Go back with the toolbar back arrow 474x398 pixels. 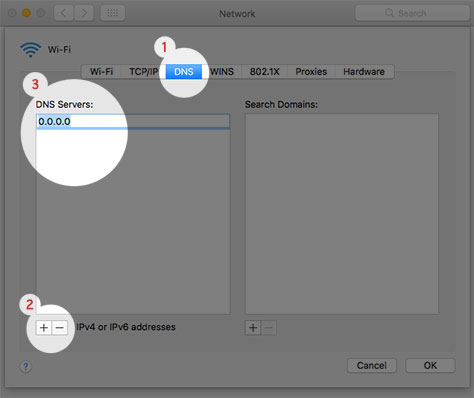click(63, 13)
